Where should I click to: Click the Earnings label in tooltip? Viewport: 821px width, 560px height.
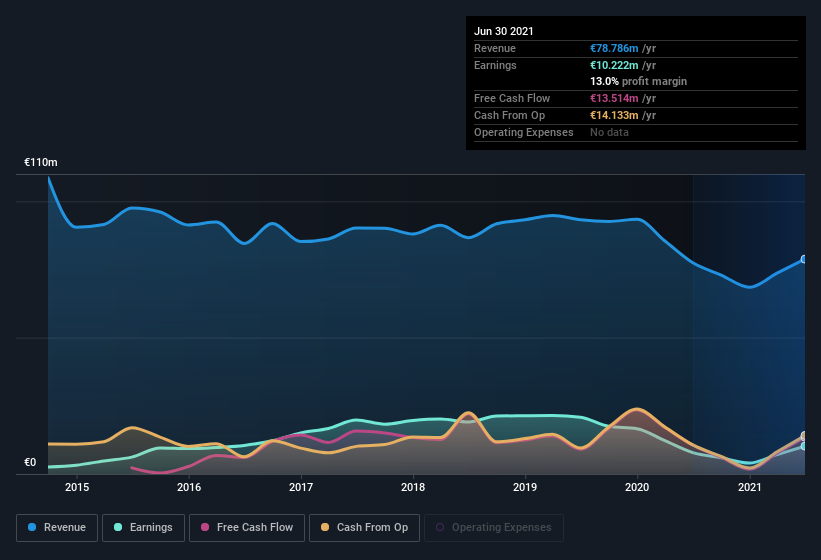(x=495, y=65)
